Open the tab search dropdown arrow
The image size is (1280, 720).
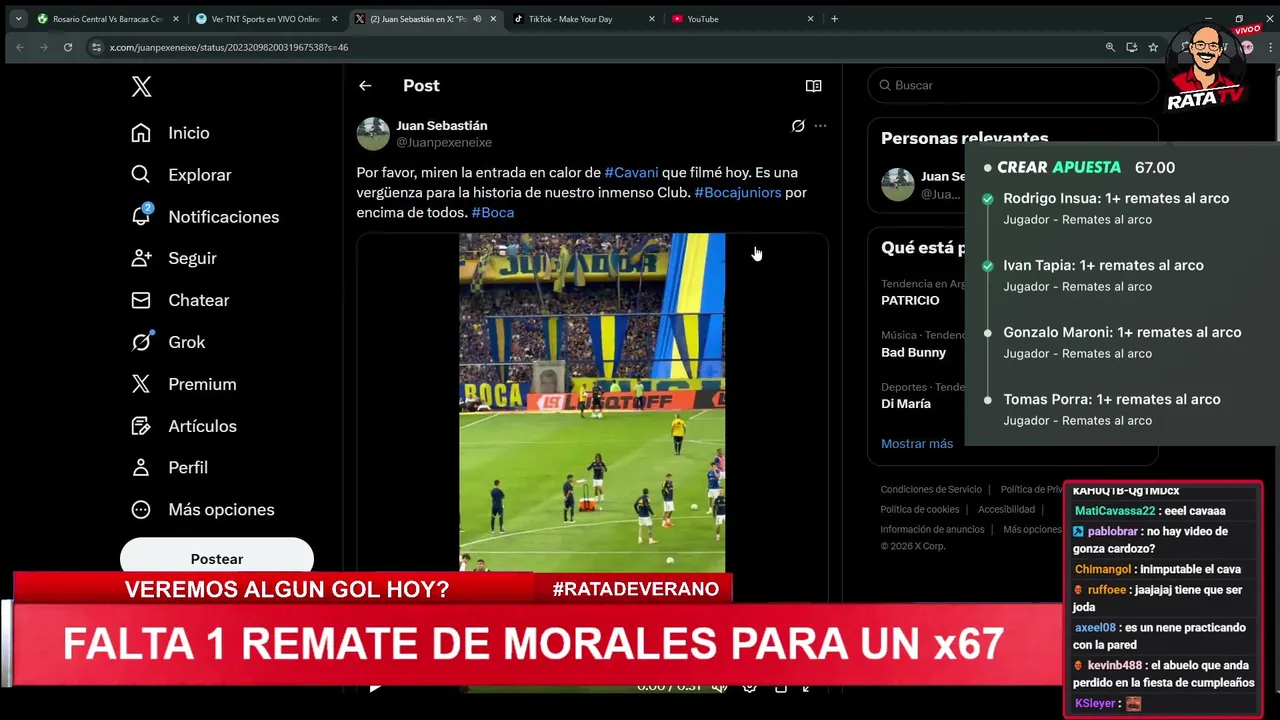click(x=18, y=19)
